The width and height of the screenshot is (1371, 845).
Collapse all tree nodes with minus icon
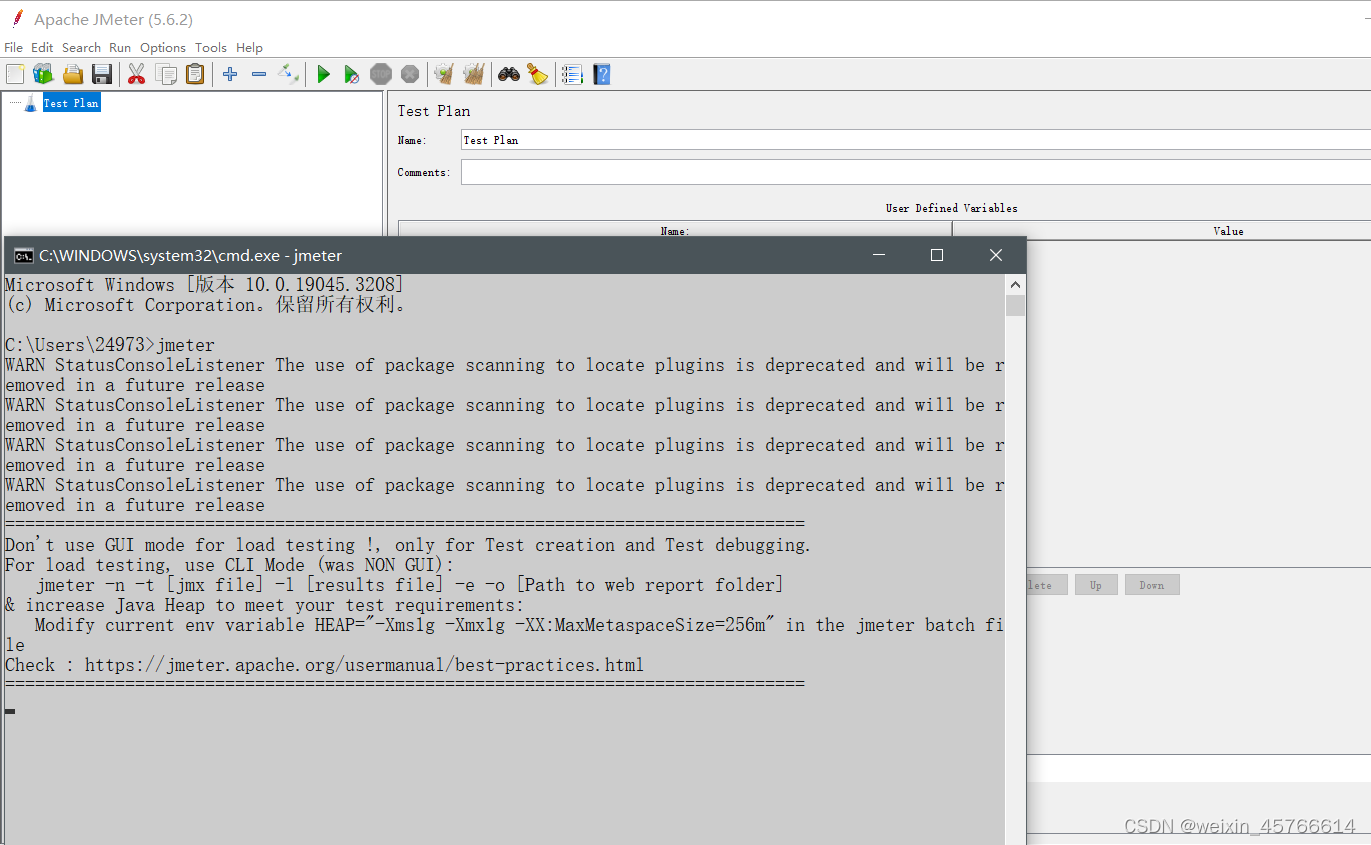click(x=259, y=74)
